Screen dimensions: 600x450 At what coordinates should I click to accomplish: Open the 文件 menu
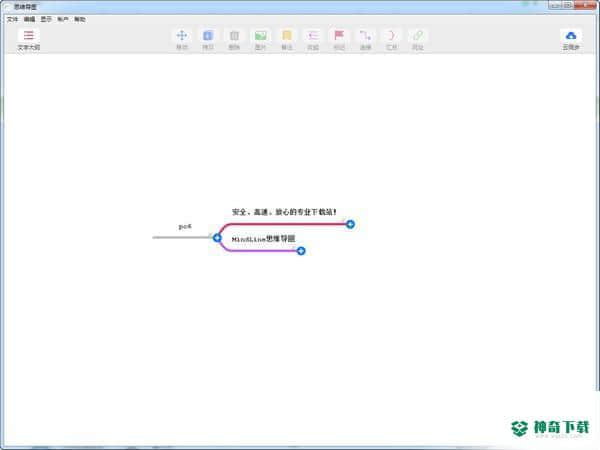(13, 19)
